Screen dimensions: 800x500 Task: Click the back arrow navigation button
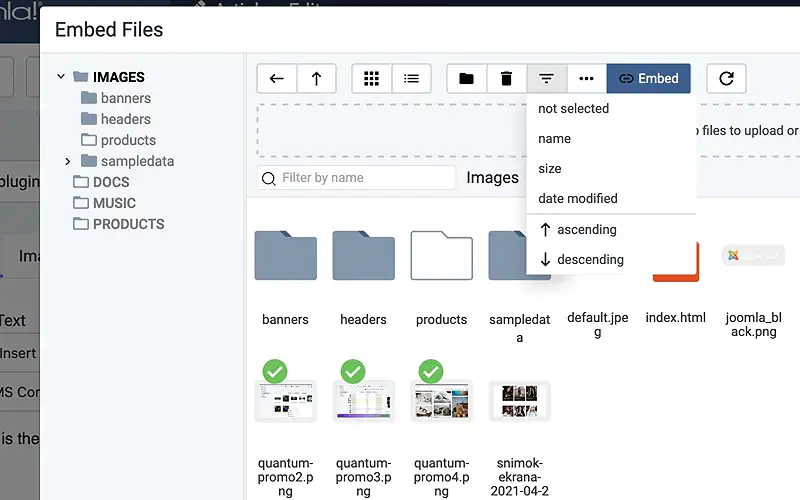(x=277, y=79)
